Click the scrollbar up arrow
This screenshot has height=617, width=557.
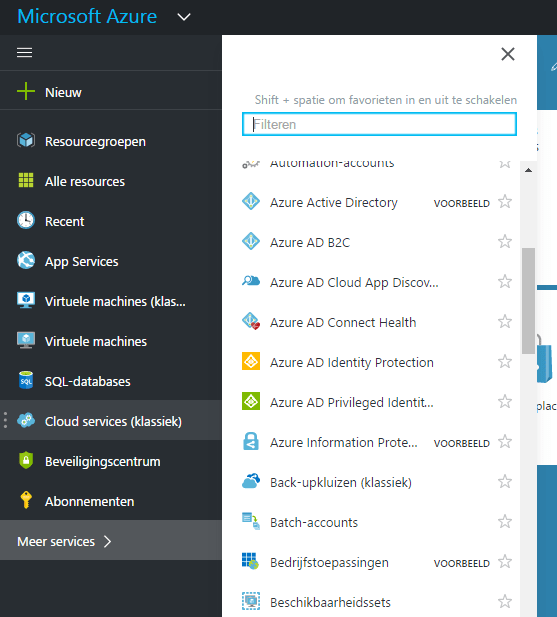528,170
